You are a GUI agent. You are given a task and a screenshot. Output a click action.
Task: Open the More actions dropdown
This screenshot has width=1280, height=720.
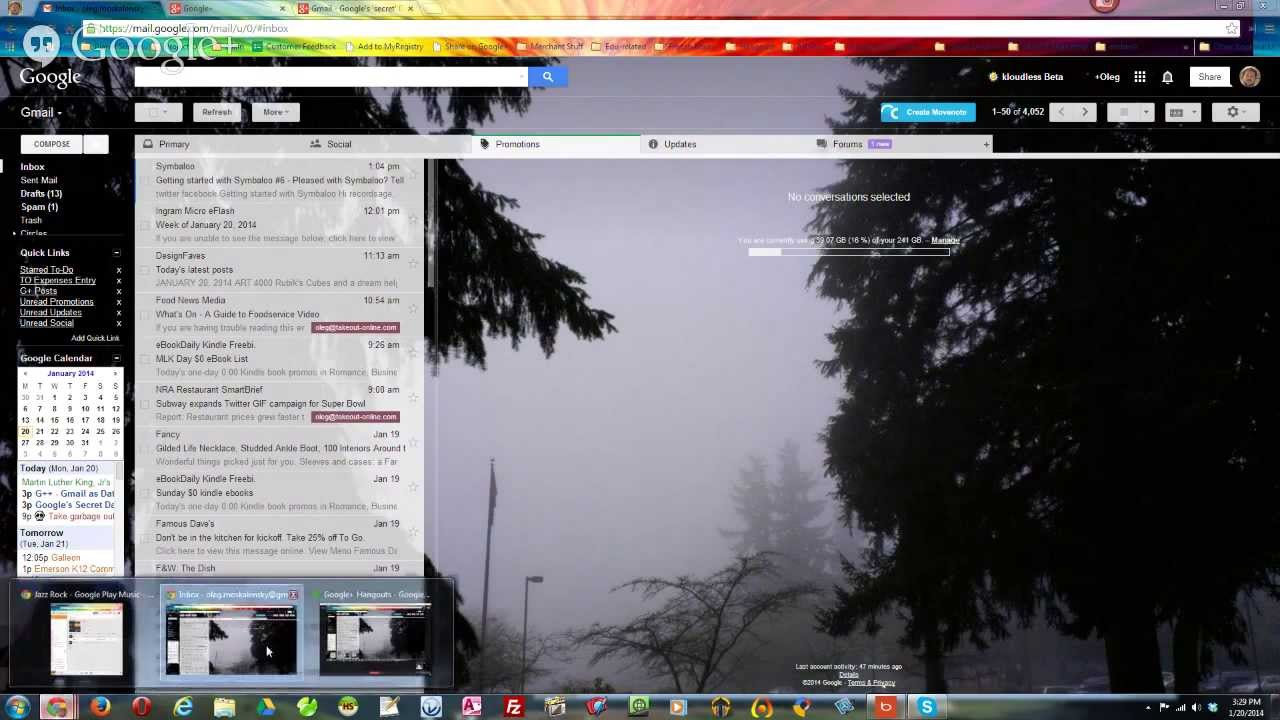(275, 112)
